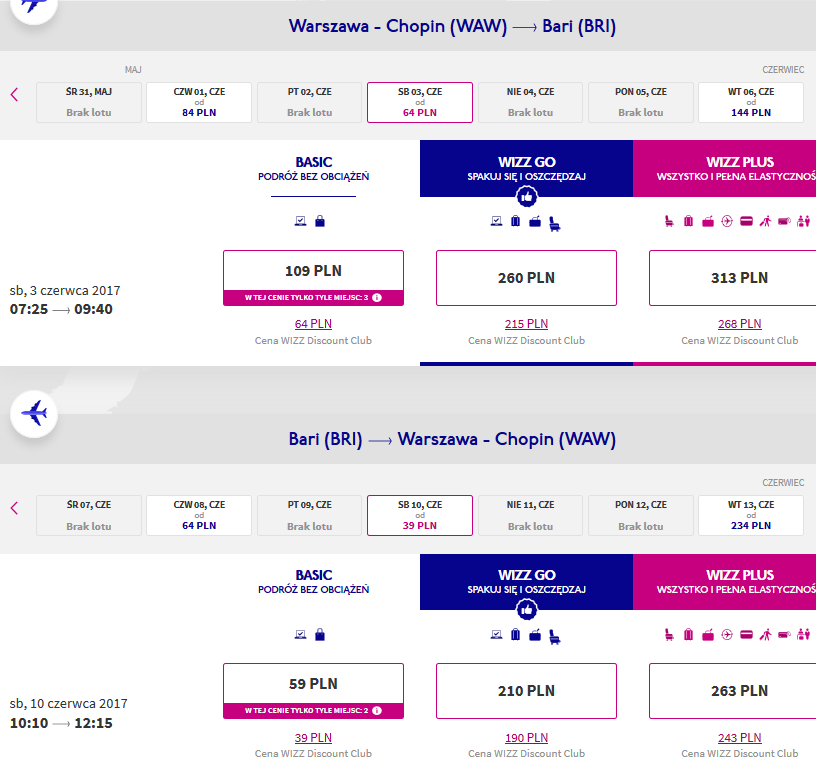The width and height of the screenshot is (816, 763).
Task: Click the checked suitcase icon under outbound WIZZ GO
Action: click(x=515, y=221)
